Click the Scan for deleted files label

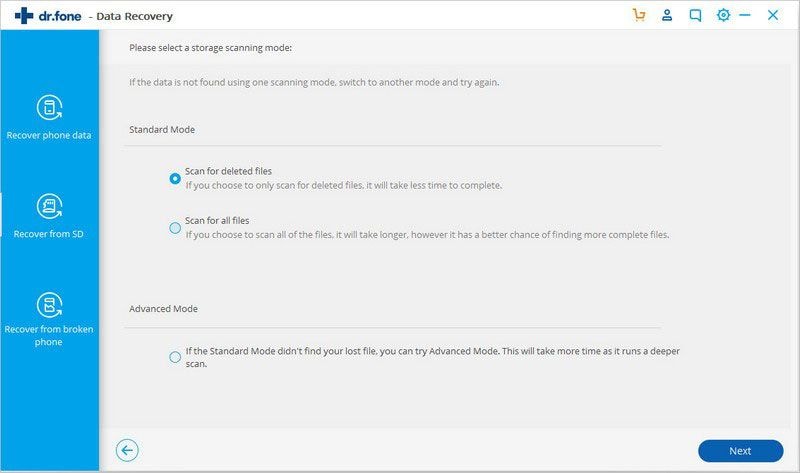pos(228,171)
